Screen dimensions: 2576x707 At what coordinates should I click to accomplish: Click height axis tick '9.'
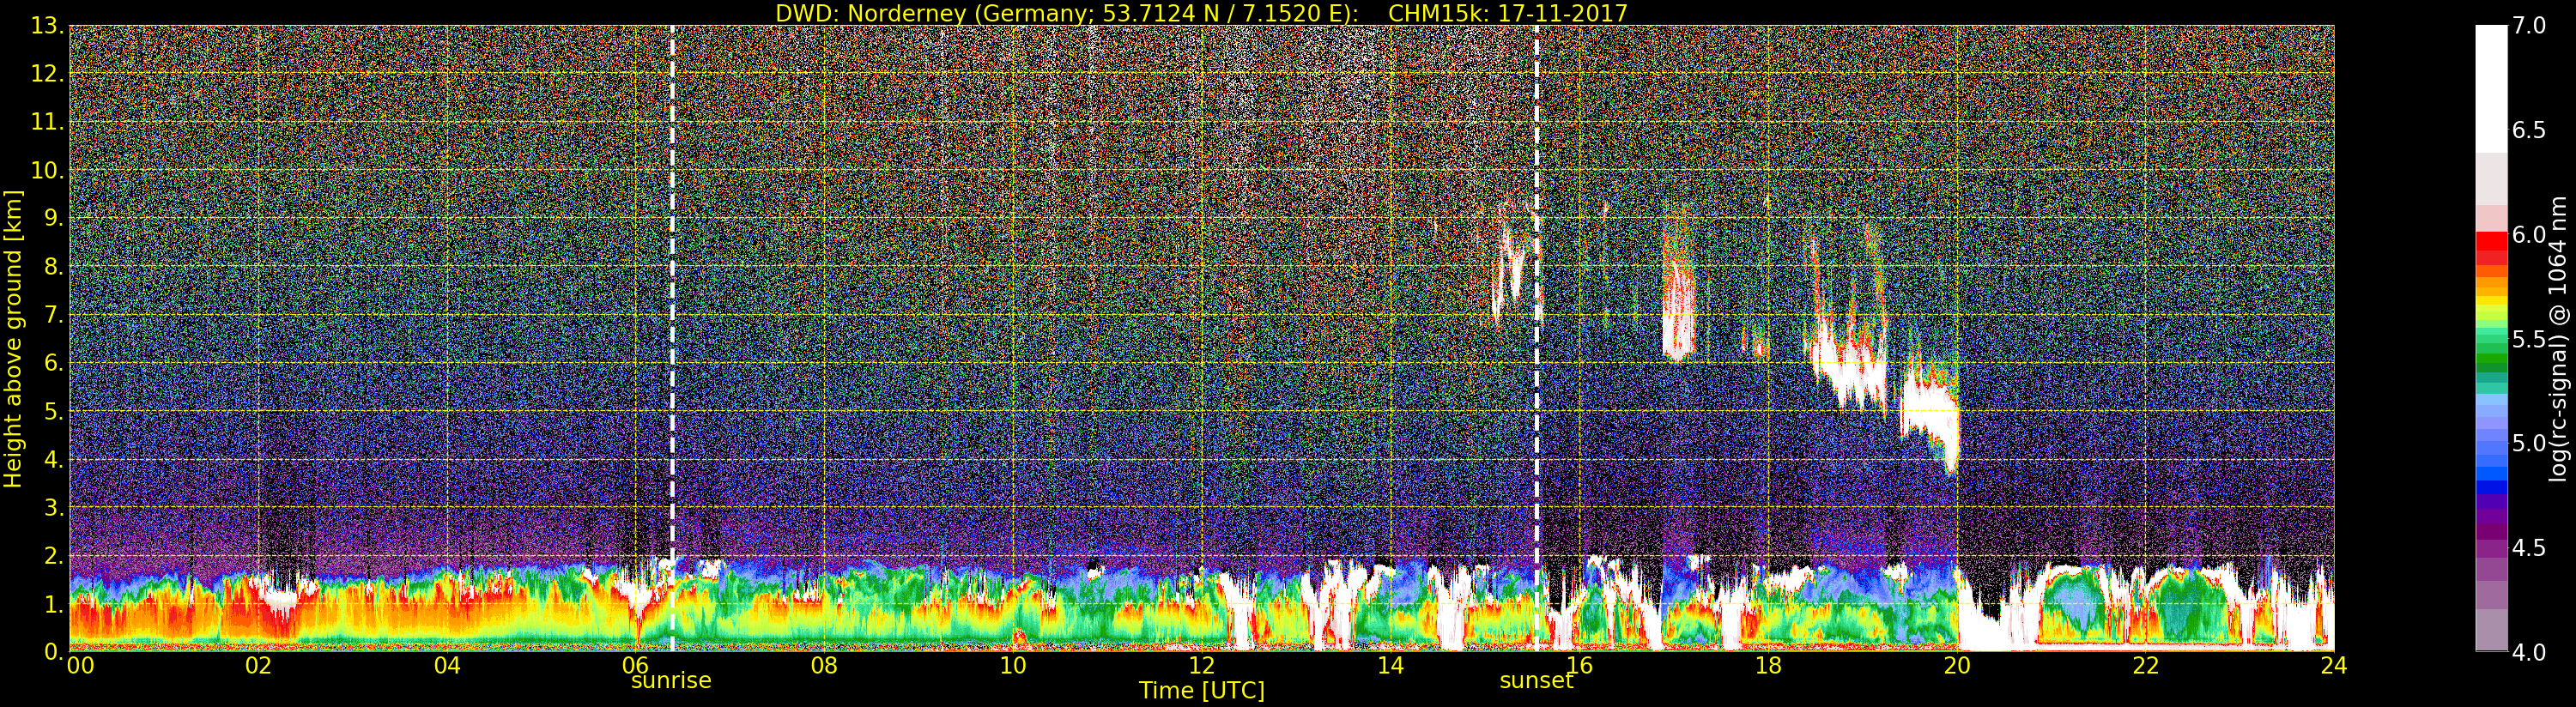55,218
